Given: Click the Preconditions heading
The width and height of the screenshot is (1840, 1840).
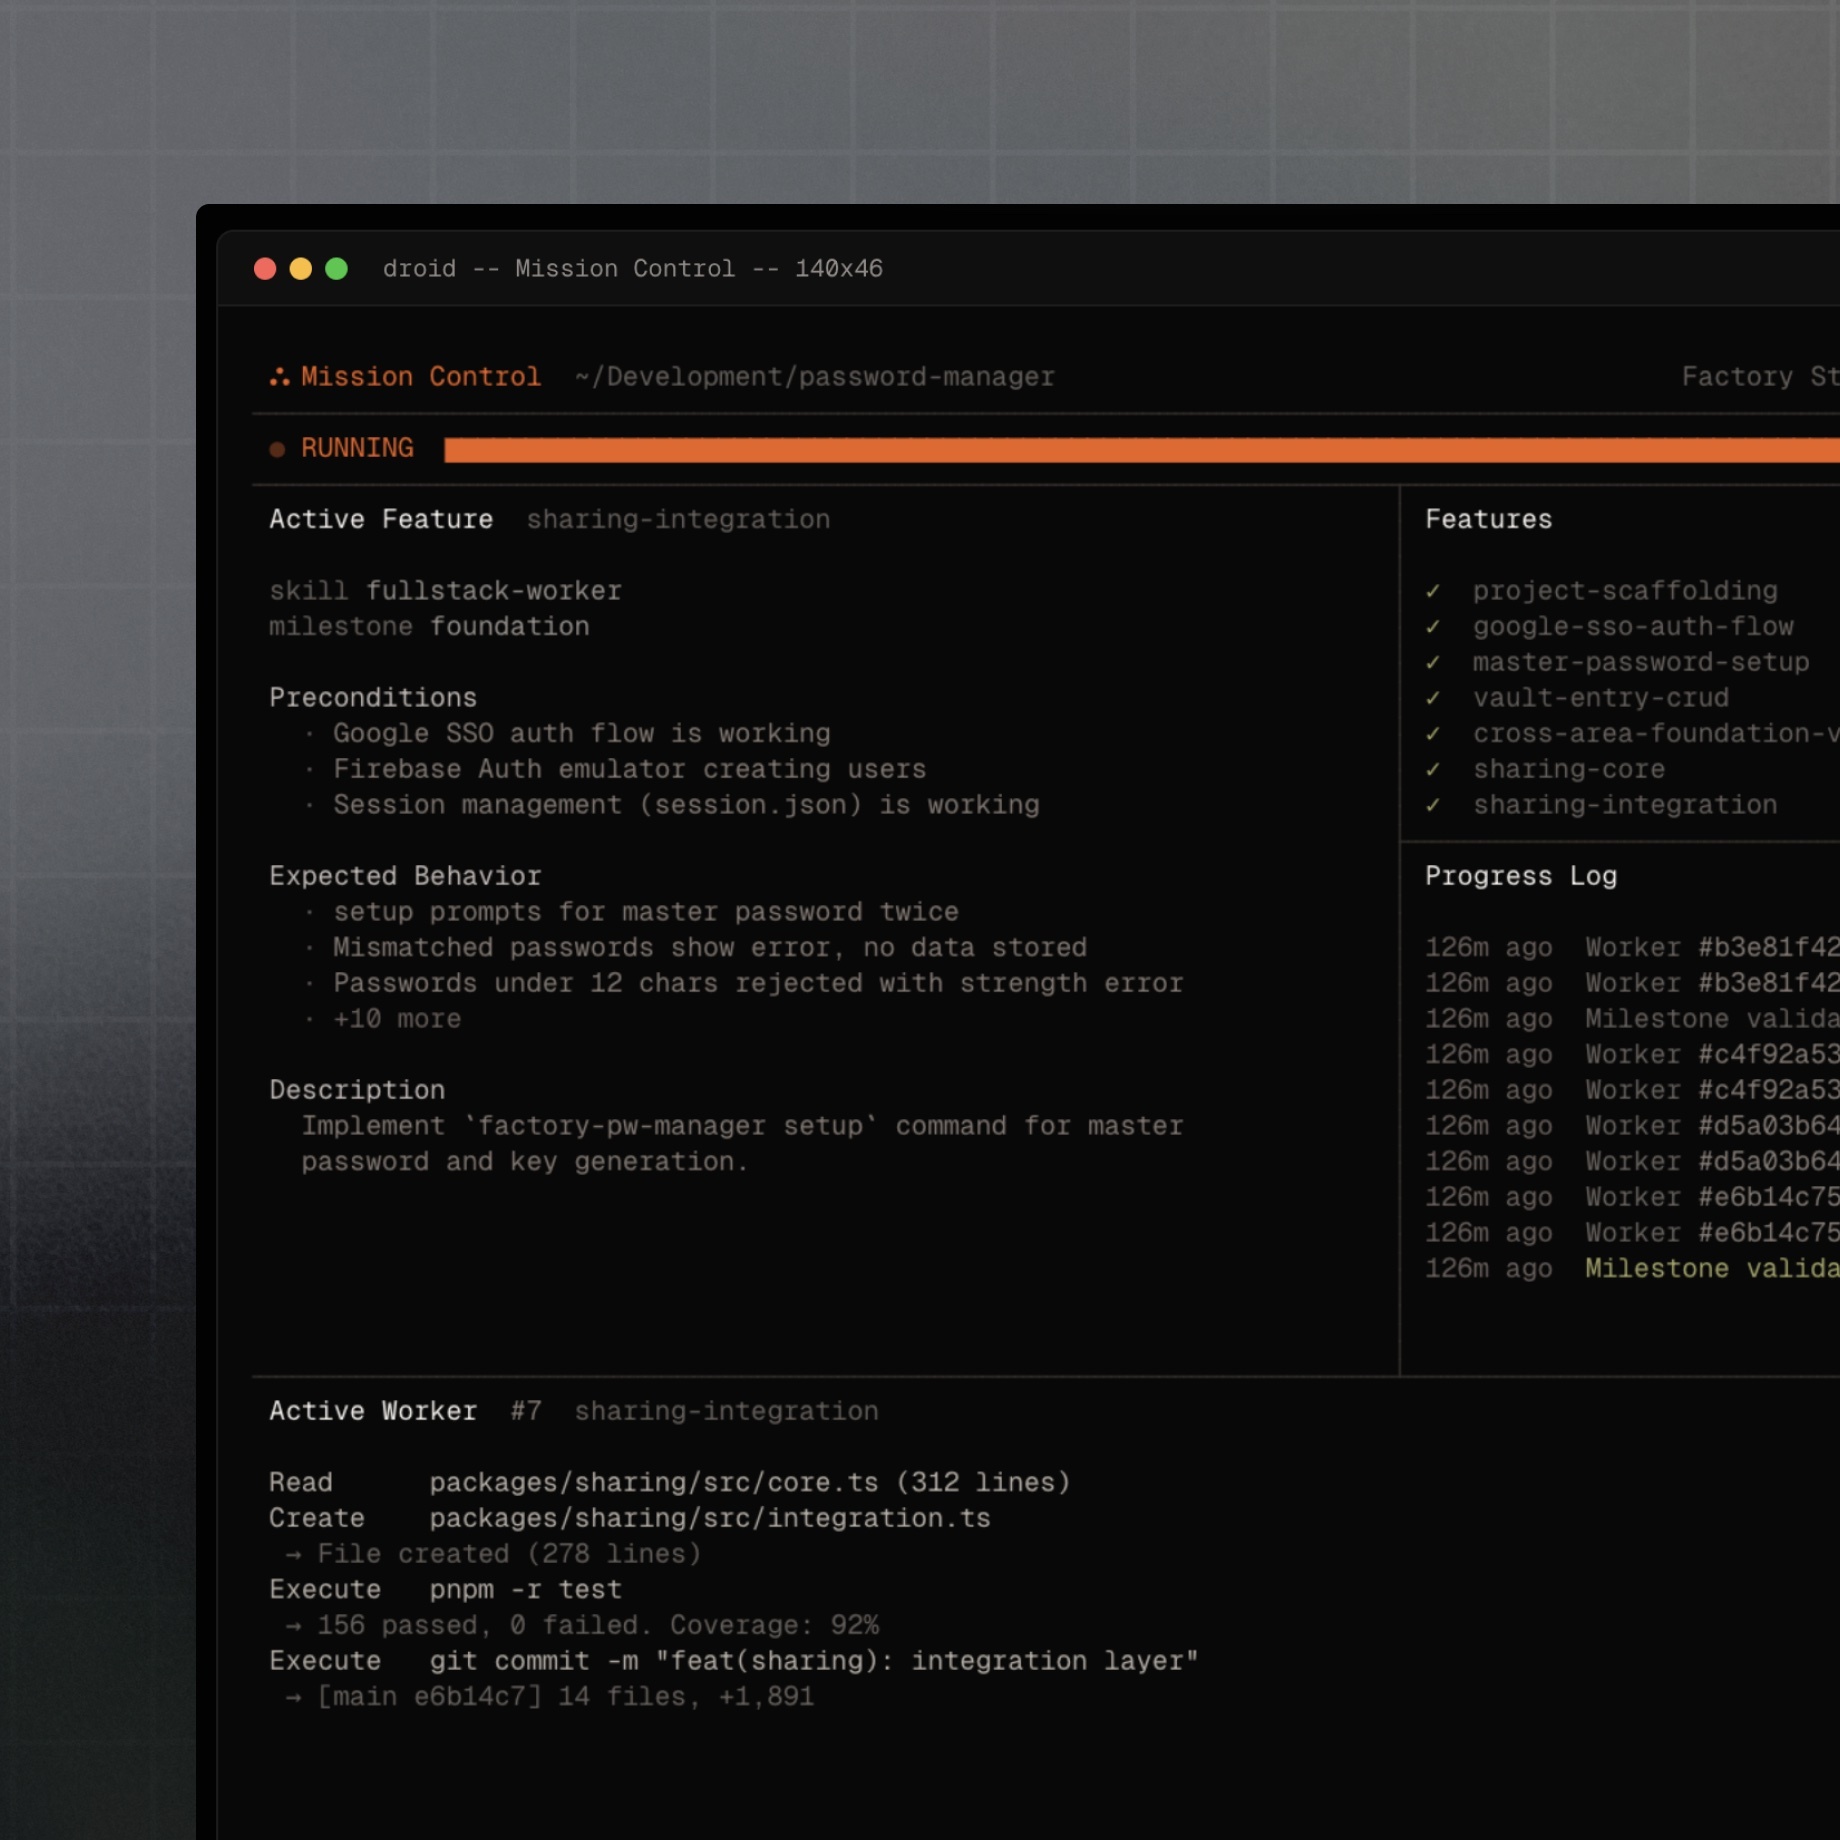Looking at the screenshot, I should (x=373, y=698).
